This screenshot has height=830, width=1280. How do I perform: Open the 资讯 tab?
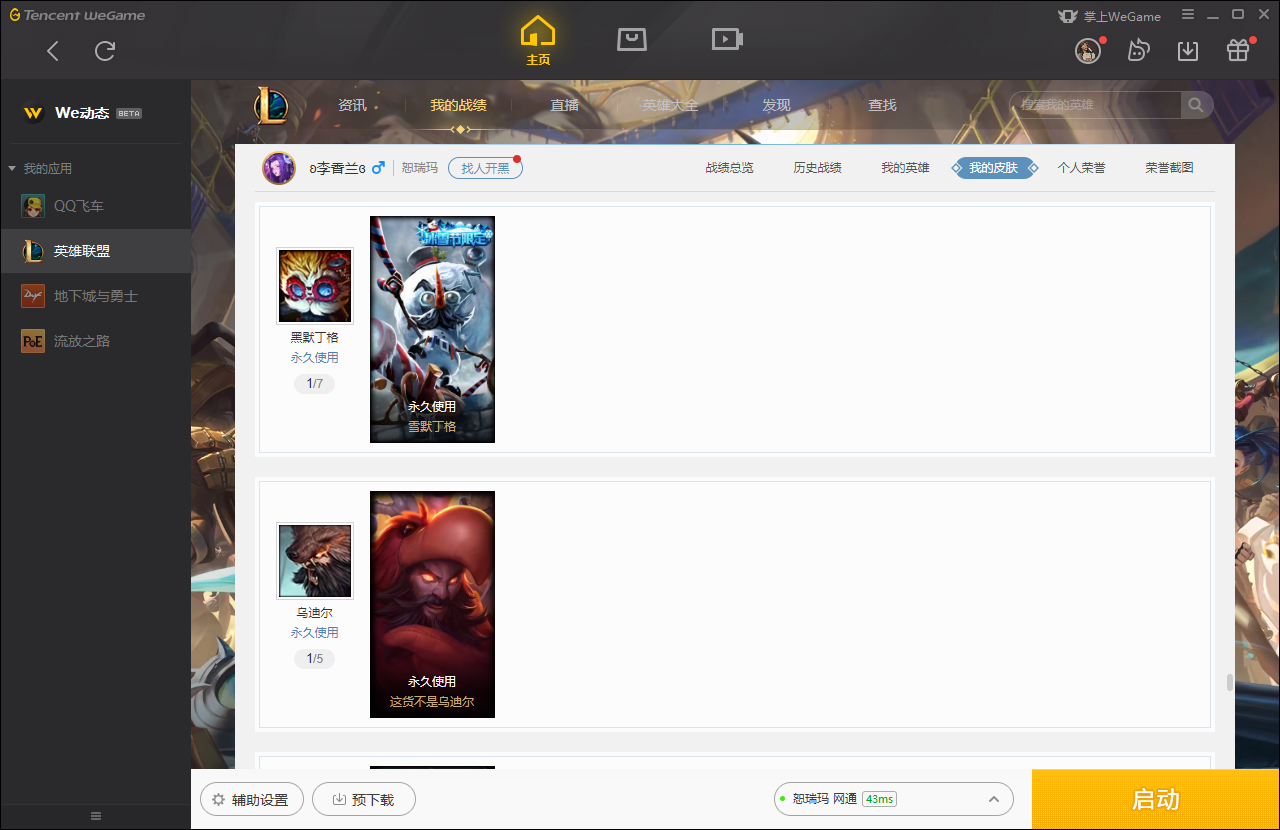(x=352, y=105)
